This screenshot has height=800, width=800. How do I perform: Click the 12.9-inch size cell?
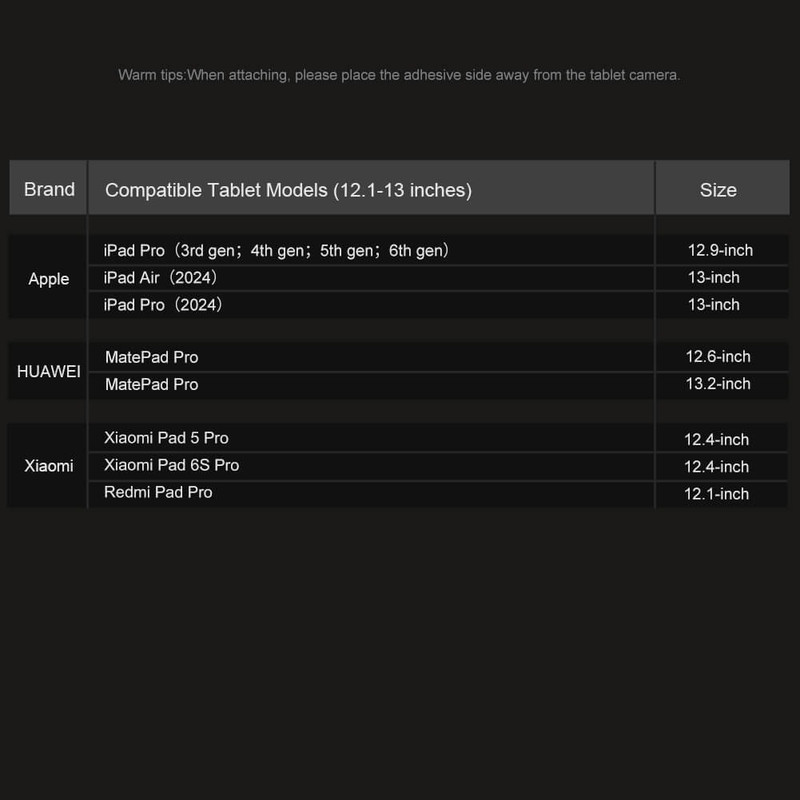coord(720,250)
